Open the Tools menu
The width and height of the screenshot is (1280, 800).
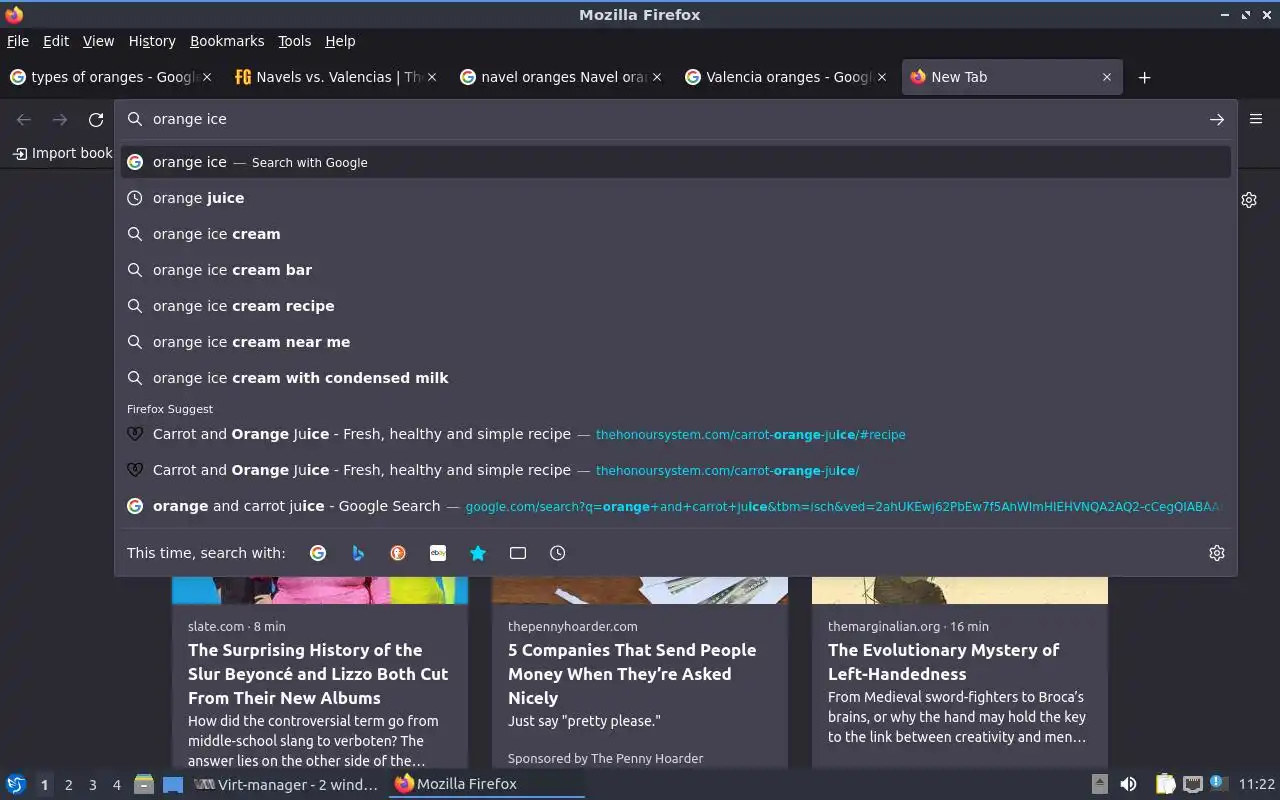point(294,41)
